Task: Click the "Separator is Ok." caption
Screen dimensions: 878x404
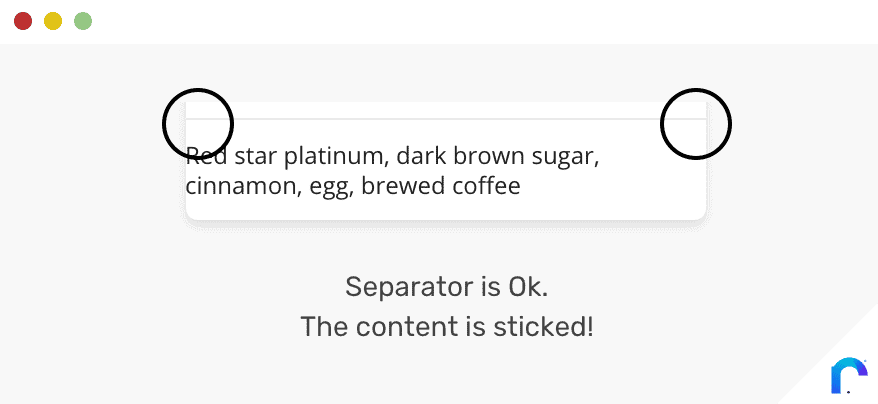Action: click(446, 287)
